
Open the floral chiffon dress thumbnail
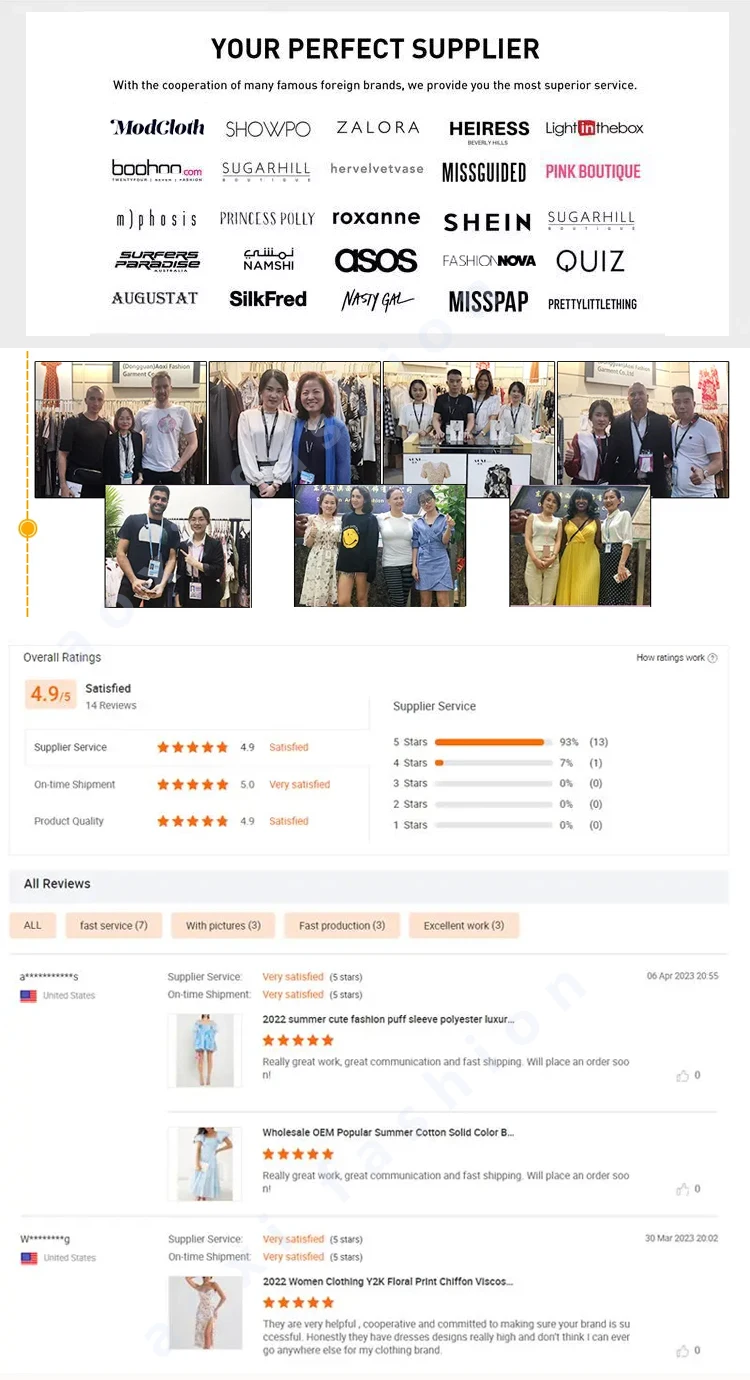click(205, 1313)
